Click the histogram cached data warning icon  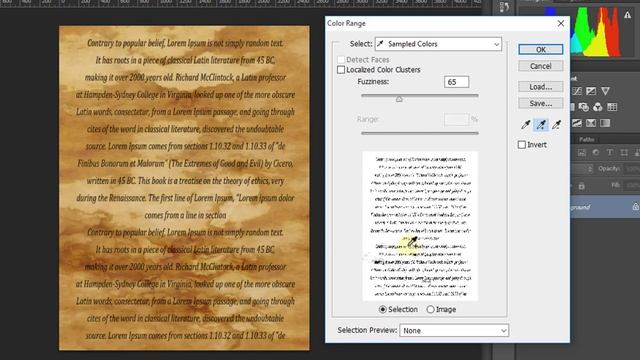point(627,15)
